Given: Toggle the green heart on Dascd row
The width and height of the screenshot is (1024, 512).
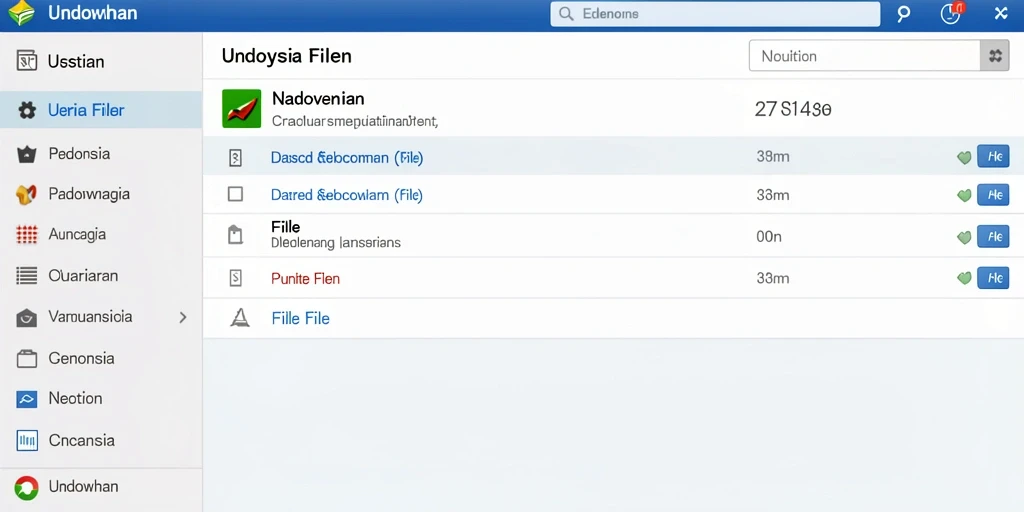Looking at the screenshot, I should pyautogui.click(x=964, y=157).
